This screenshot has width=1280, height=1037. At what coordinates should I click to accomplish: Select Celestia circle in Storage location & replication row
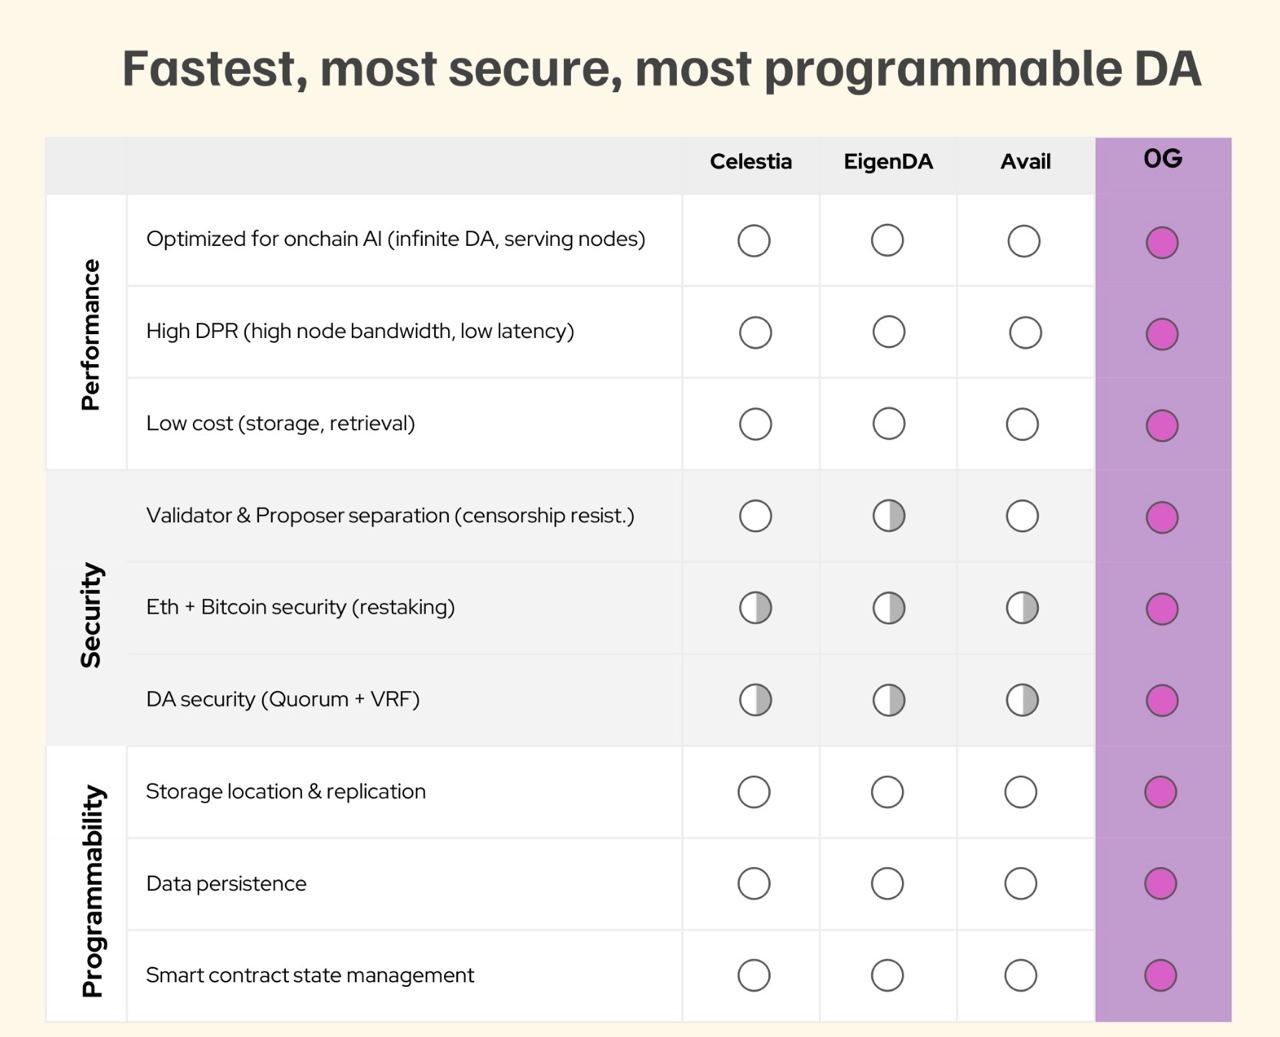click(754, 792)
